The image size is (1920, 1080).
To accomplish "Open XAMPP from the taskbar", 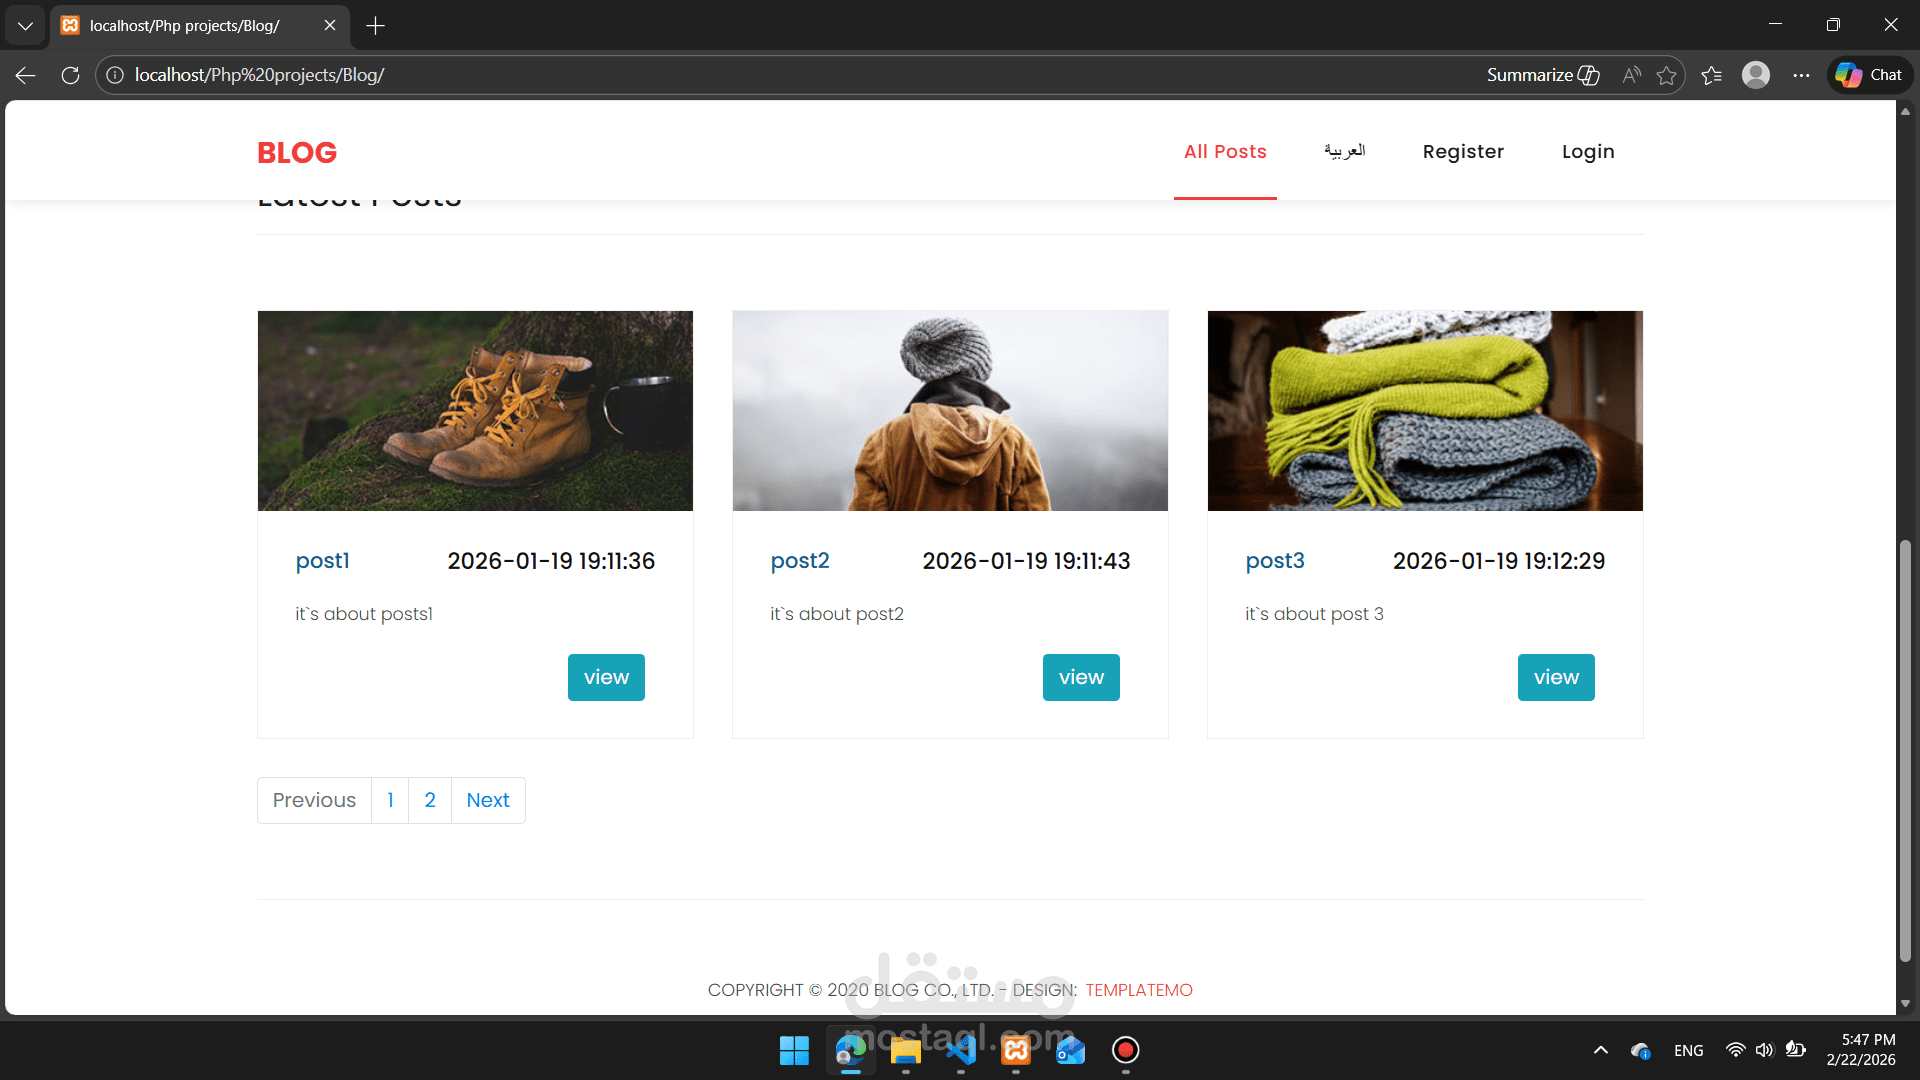I will [1016, 1050].
